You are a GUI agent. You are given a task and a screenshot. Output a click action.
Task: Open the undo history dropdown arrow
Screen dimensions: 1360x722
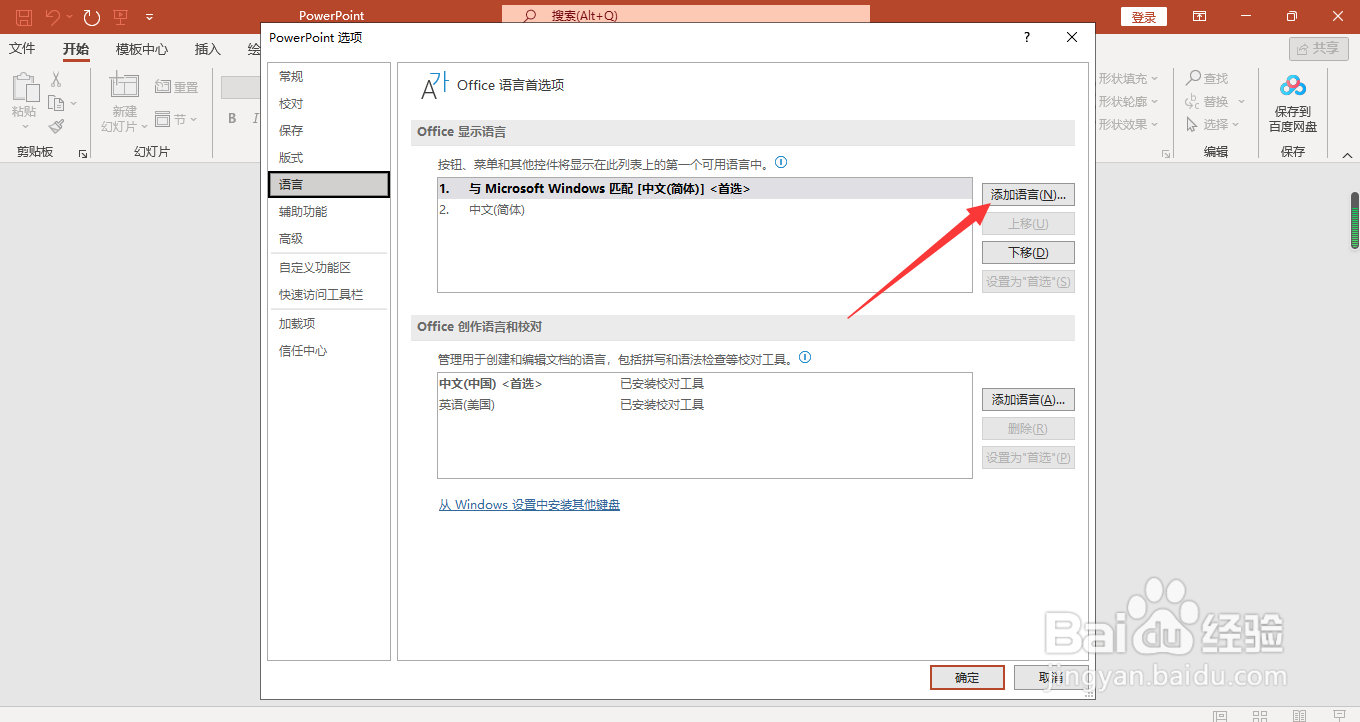69,17
